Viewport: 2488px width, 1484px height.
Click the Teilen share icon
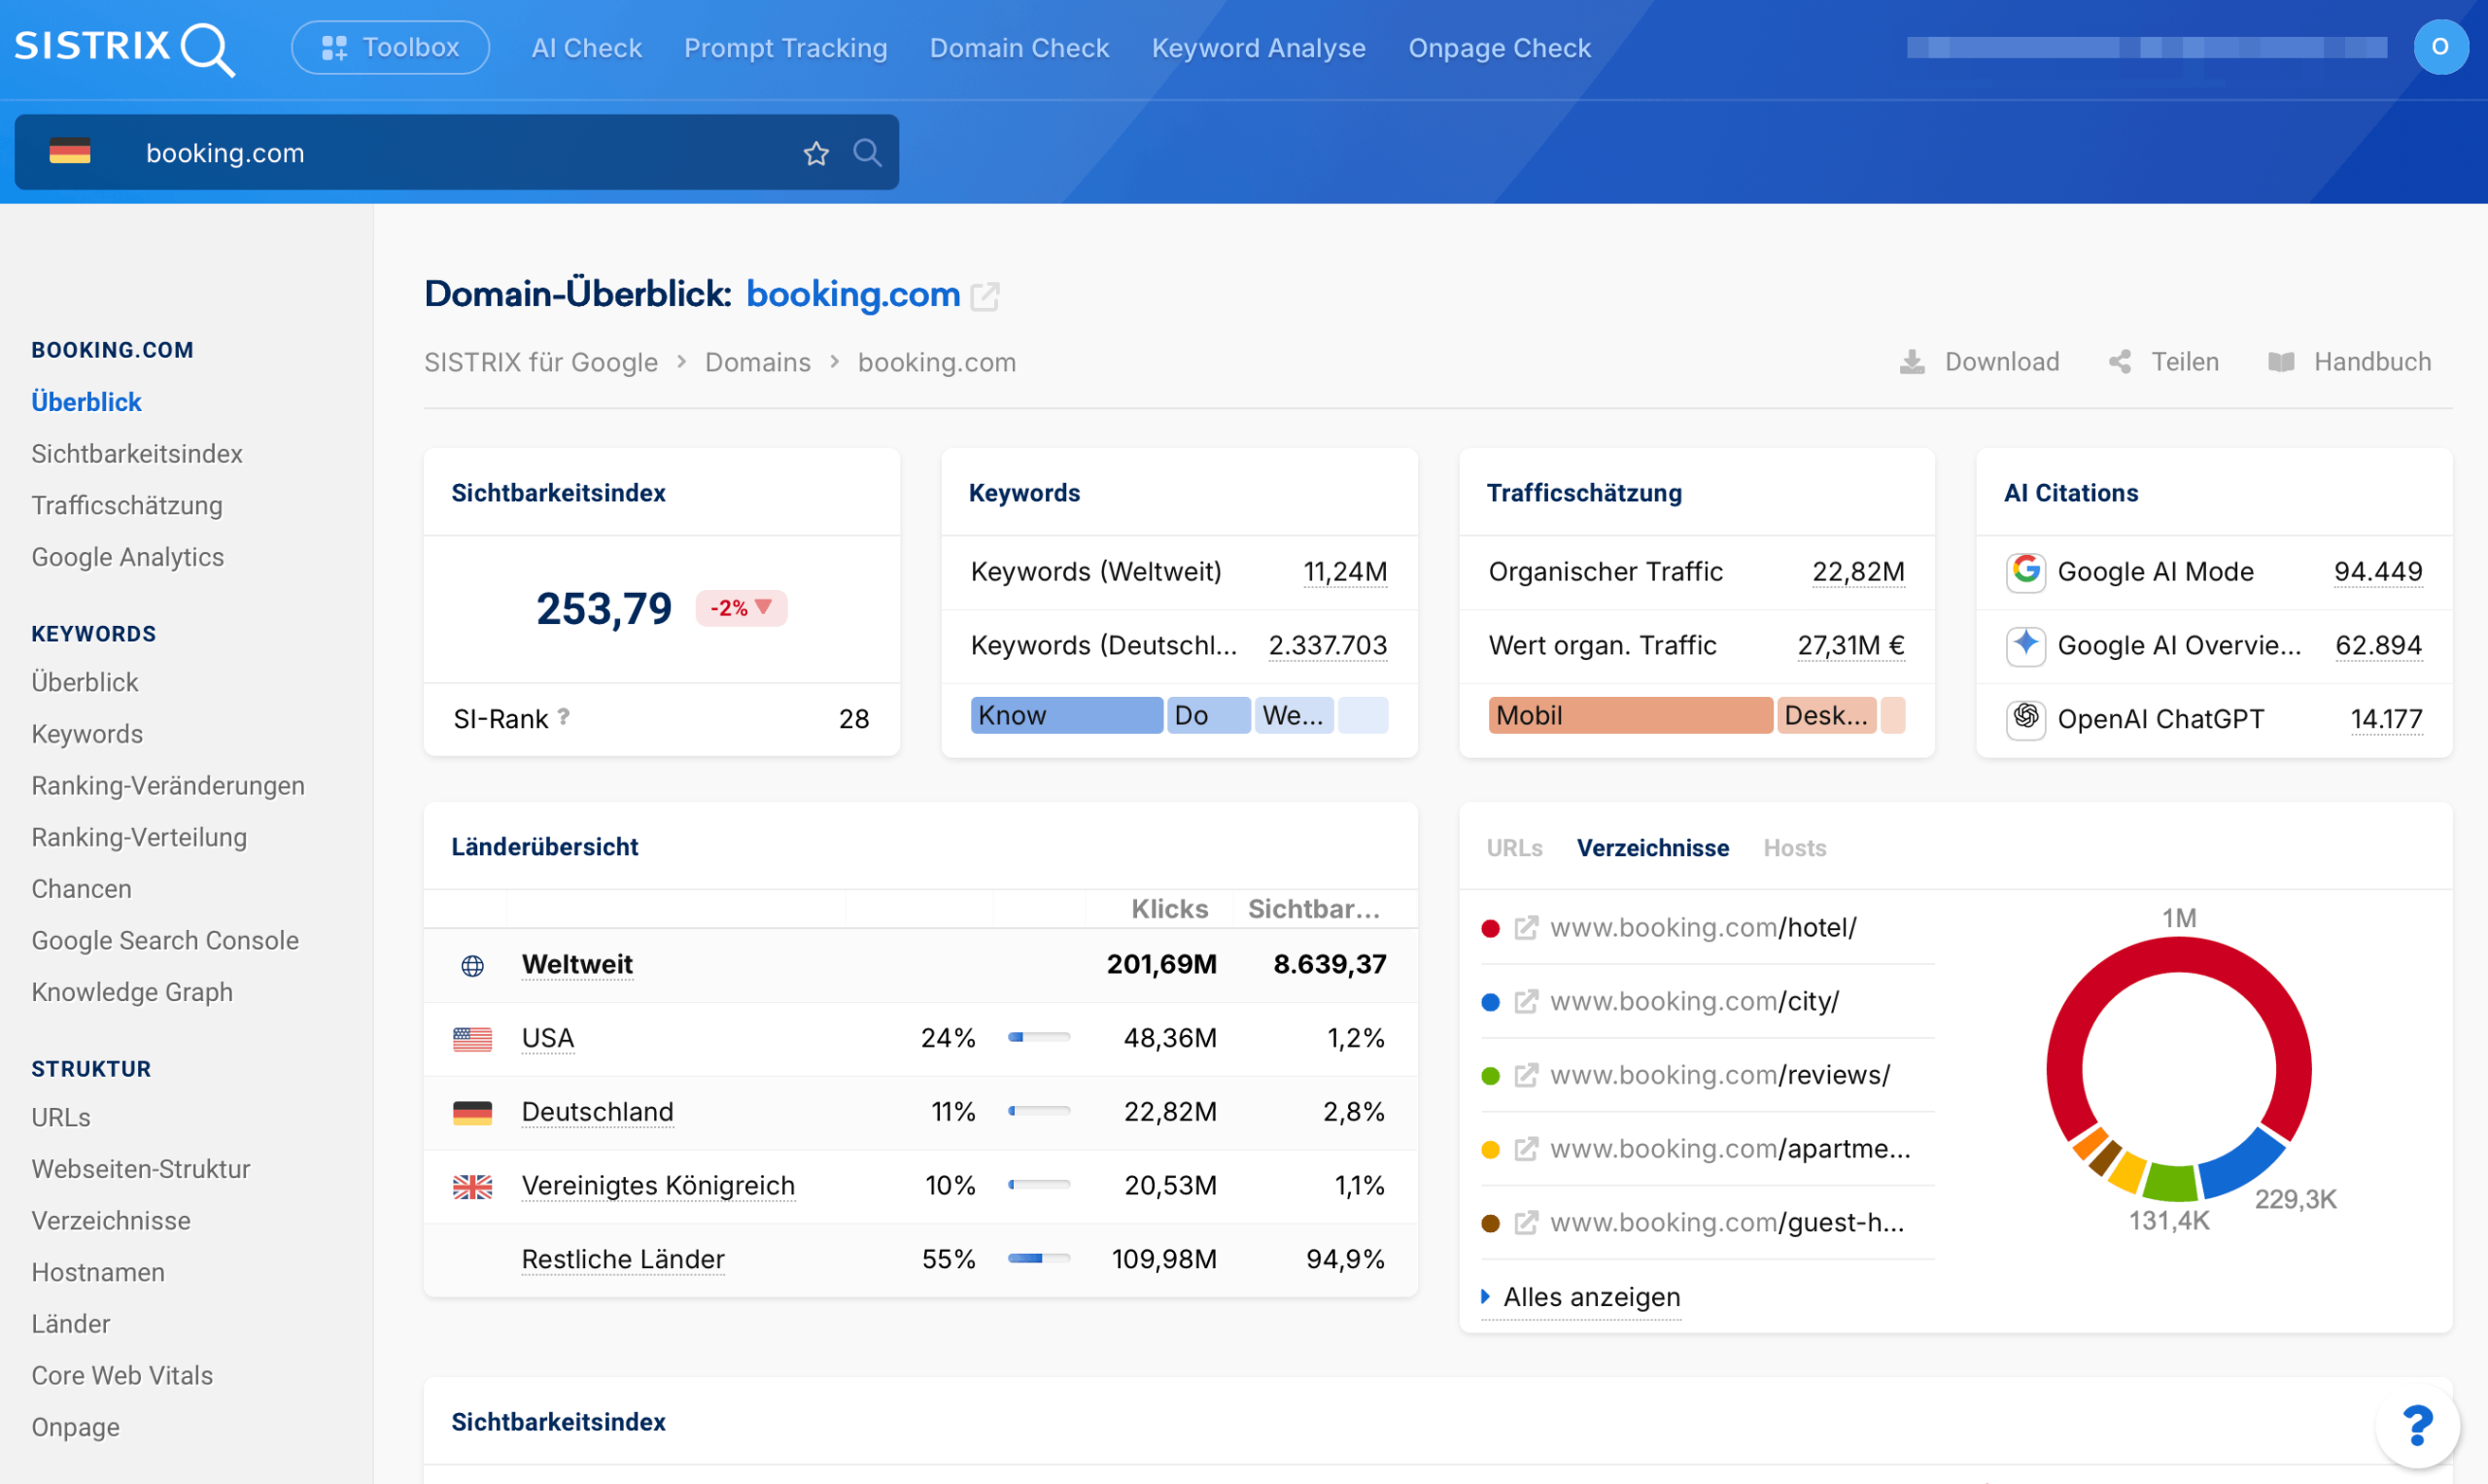pyautogui.click(x=2120, y=362)
